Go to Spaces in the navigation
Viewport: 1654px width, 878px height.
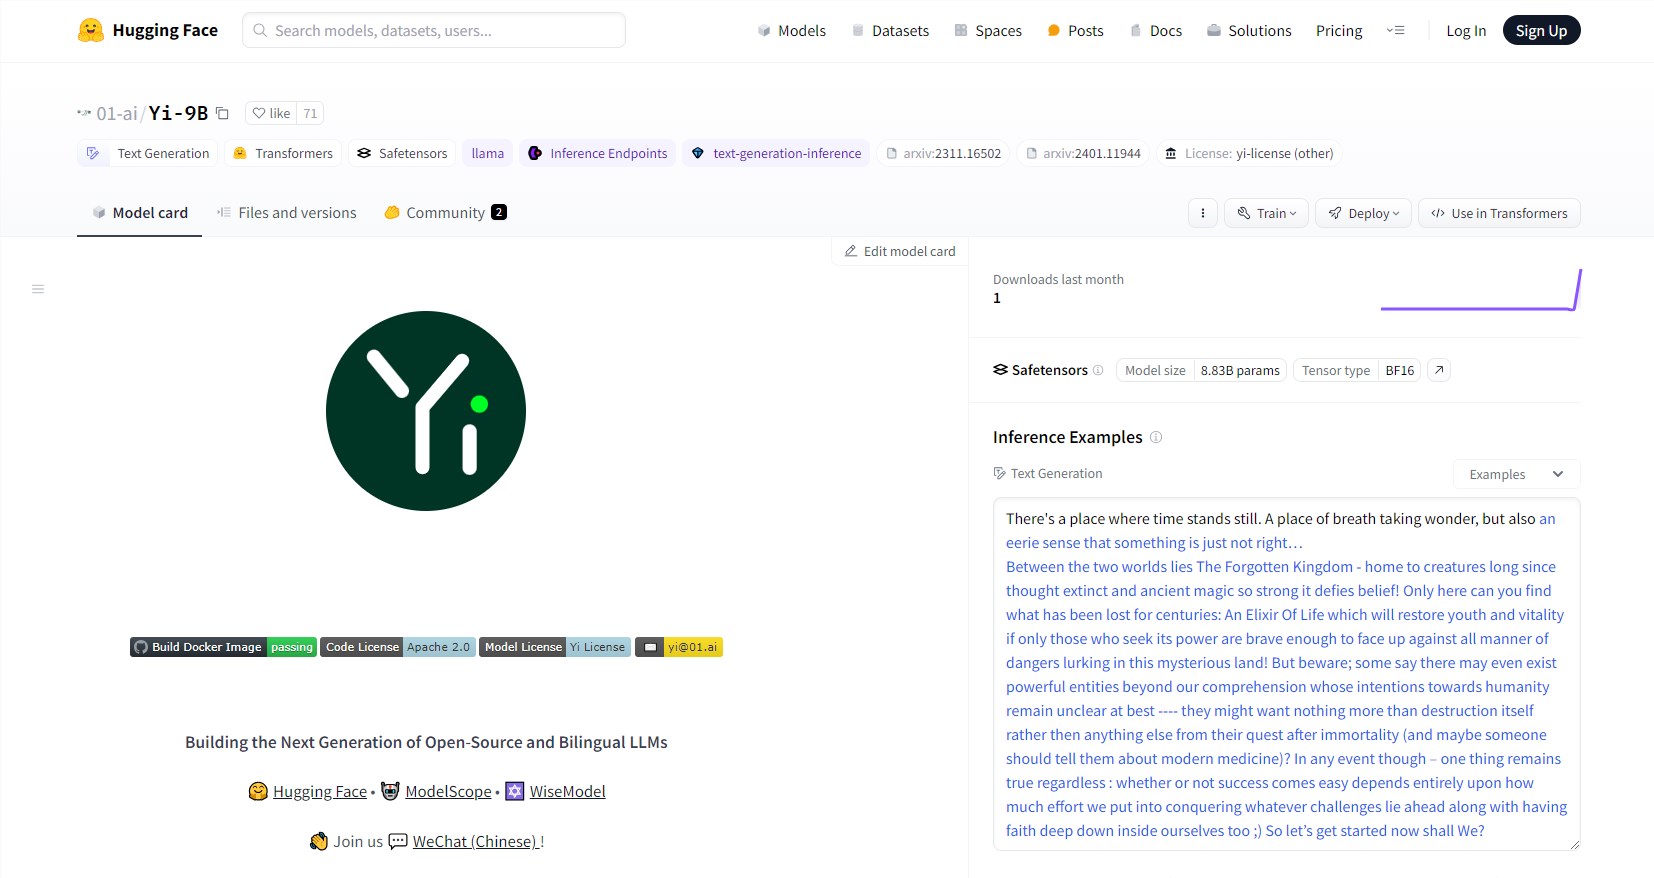point(988,31)
